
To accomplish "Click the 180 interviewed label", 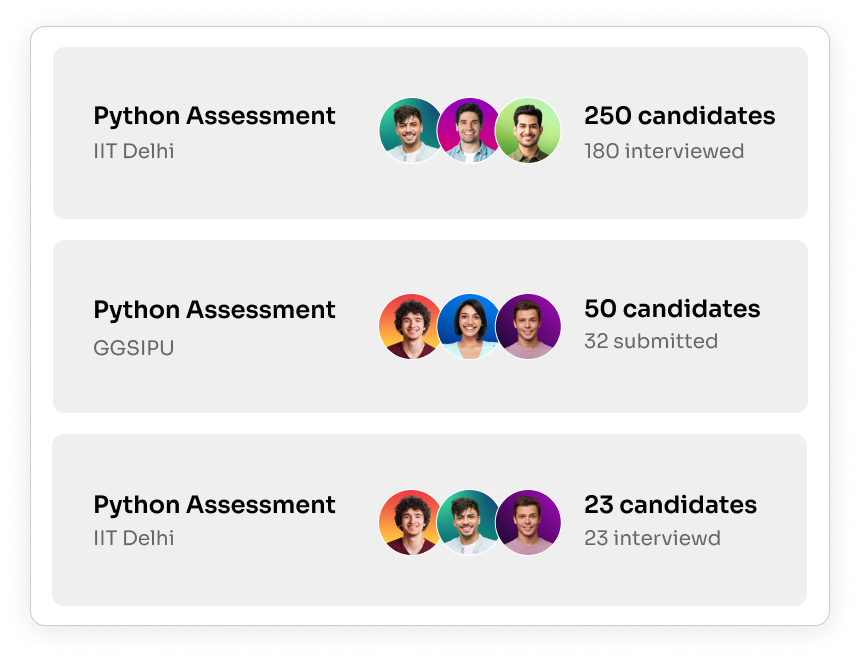I will (664, 151).
